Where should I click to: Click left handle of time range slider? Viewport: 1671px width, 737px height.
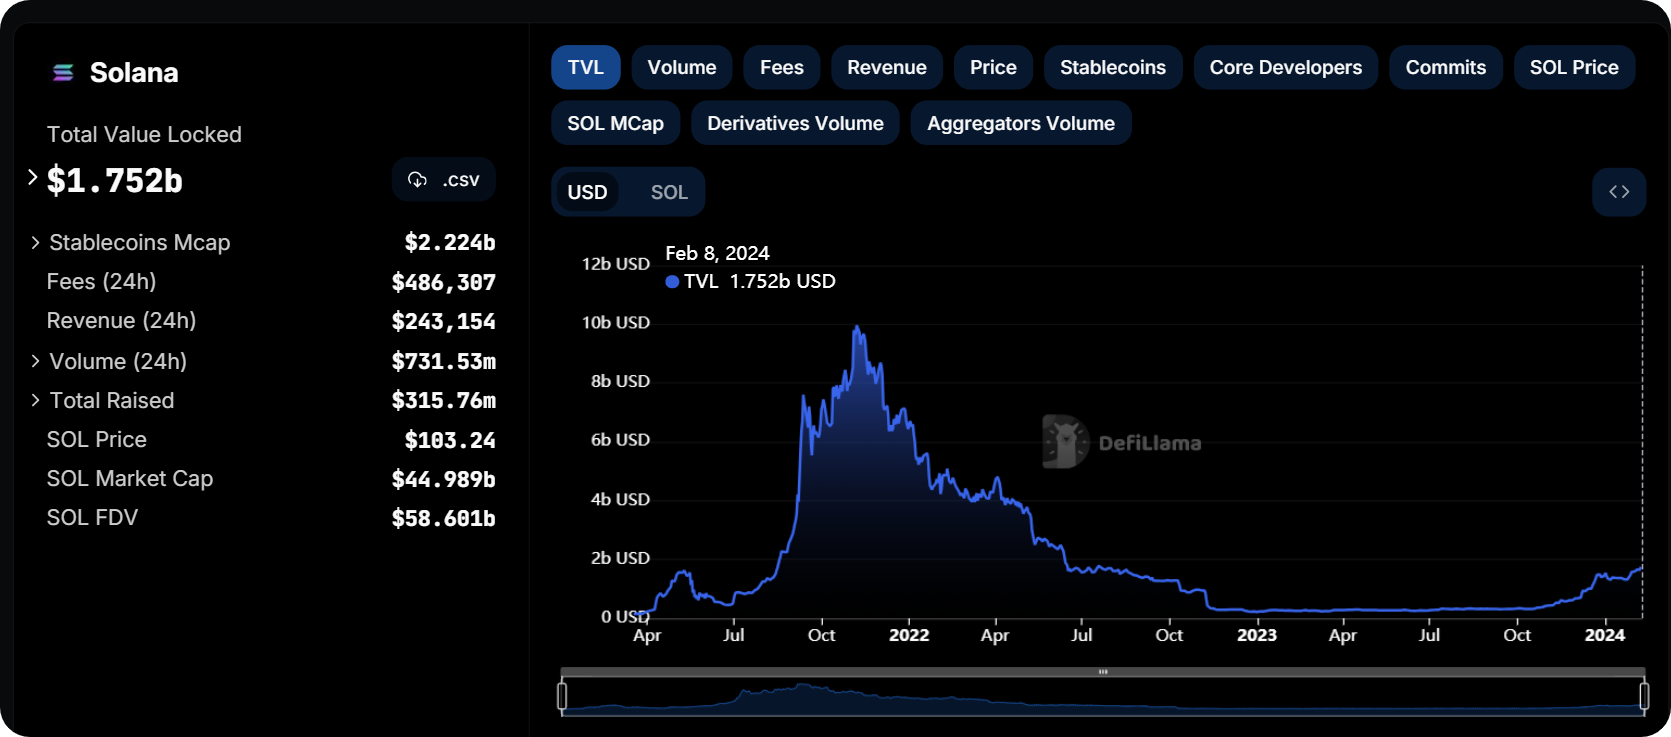(x=562, y=696)
